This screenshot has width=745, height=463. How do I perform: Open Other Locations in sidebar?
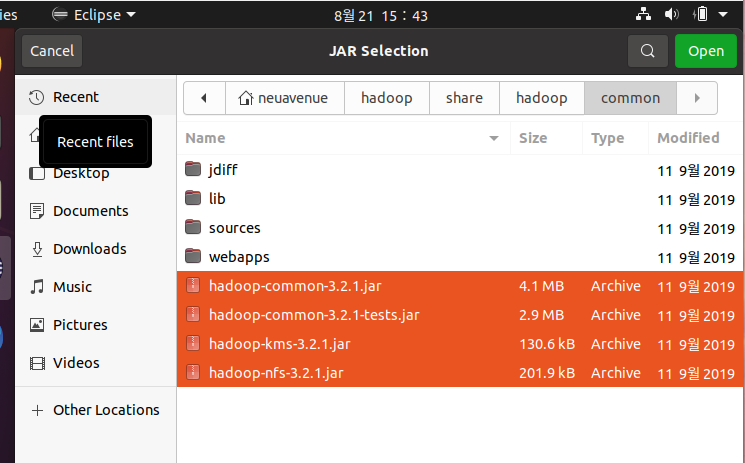[96, 410]
